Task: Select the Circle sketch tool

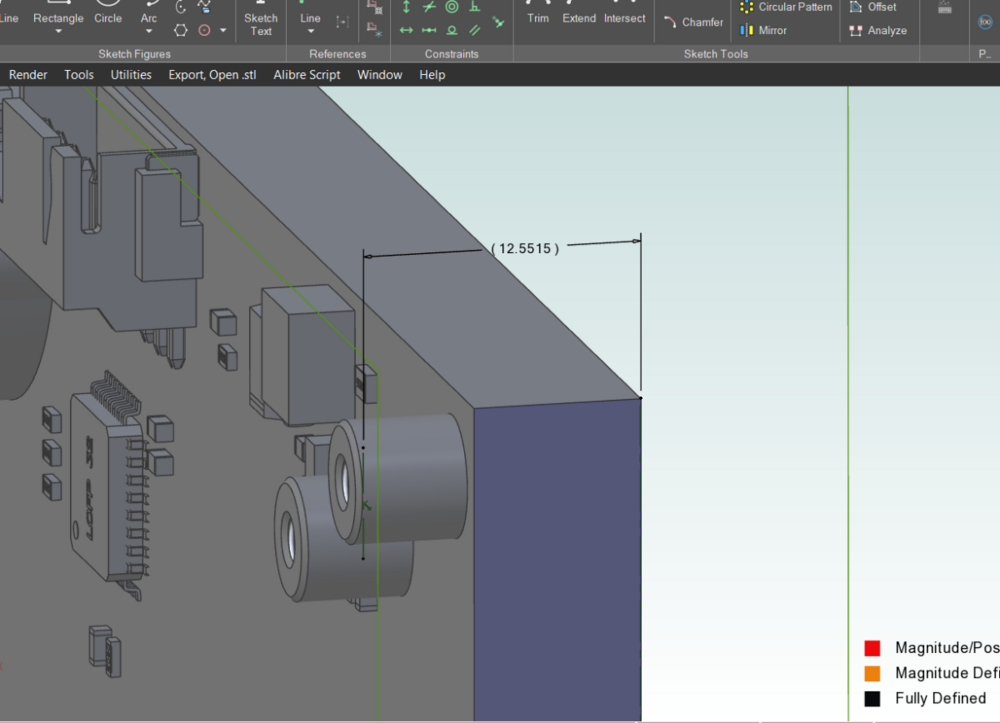Action: (x=108, y=13)
